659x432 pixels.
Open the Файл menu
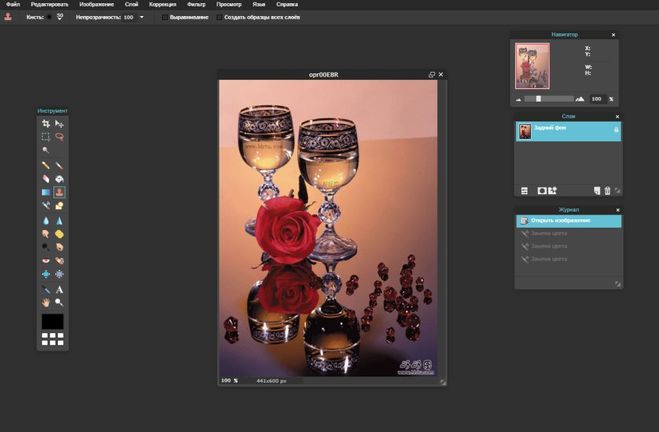pos(12,5)
